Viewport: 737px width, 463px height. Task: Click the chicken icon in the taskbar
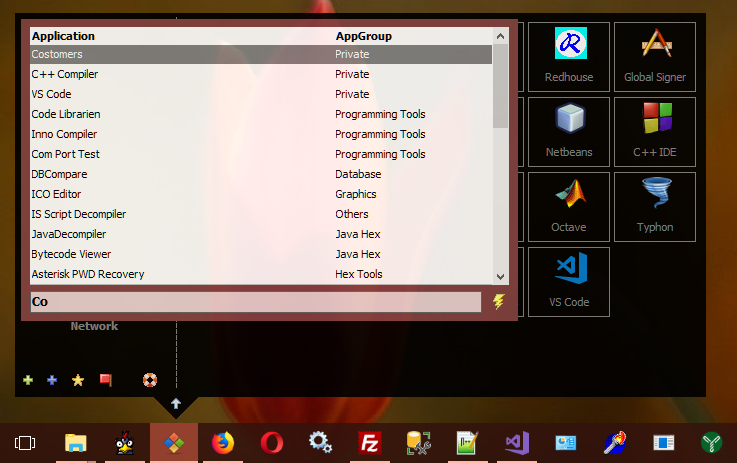click(x=125, y=443)
